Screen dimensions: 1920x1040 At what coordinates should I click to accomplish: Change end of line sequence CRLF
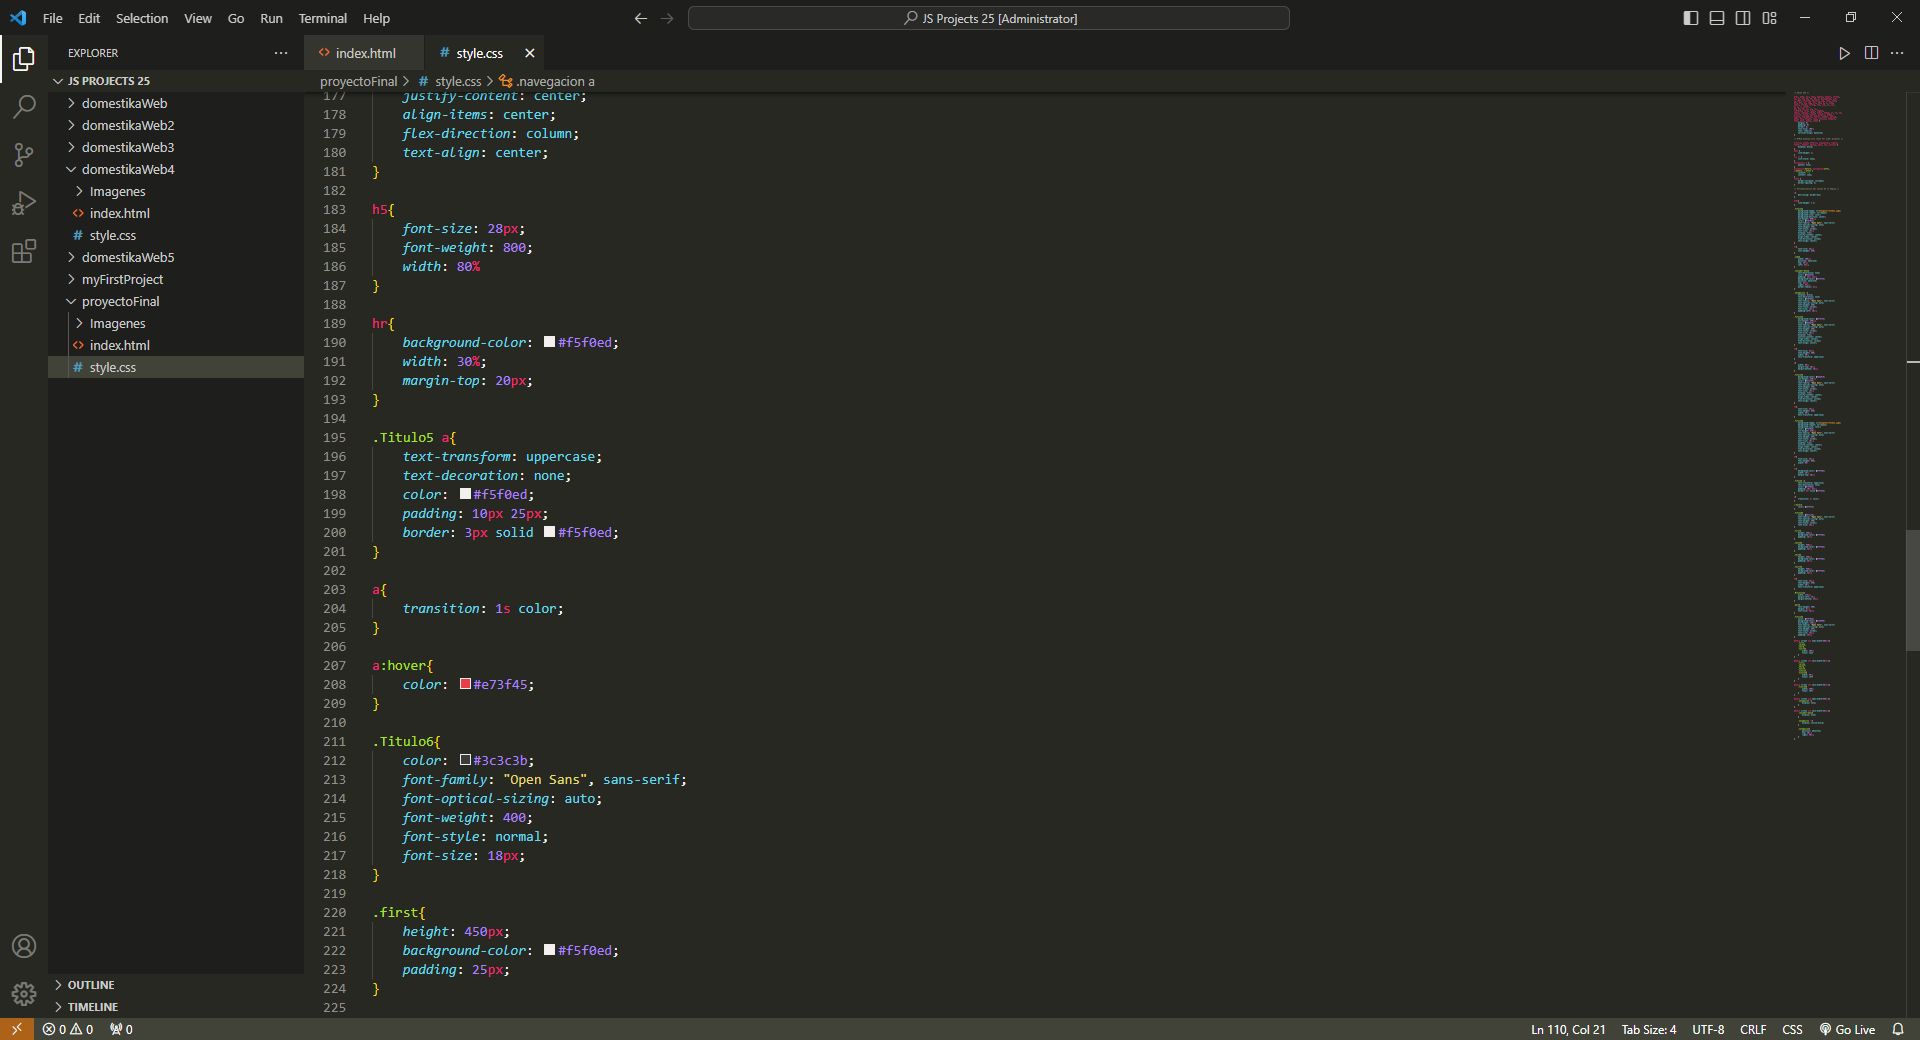coord(1753,1029)
